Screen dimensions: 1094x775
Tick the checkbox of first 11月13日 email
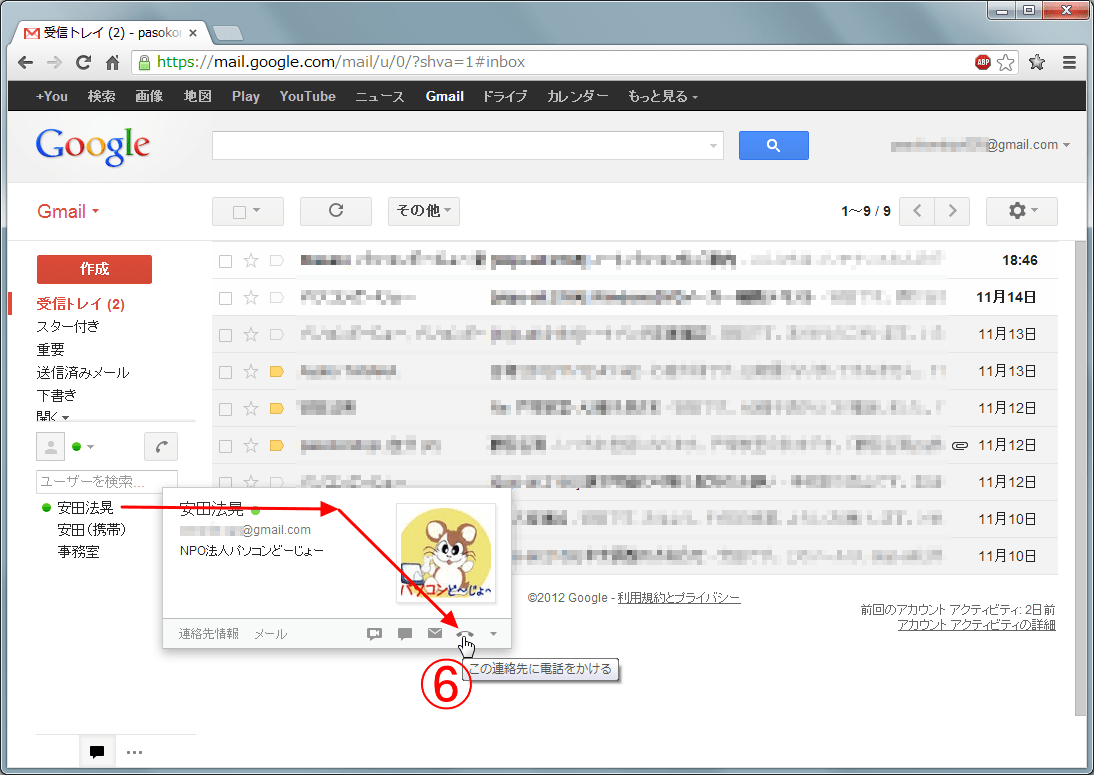[225, 335]
